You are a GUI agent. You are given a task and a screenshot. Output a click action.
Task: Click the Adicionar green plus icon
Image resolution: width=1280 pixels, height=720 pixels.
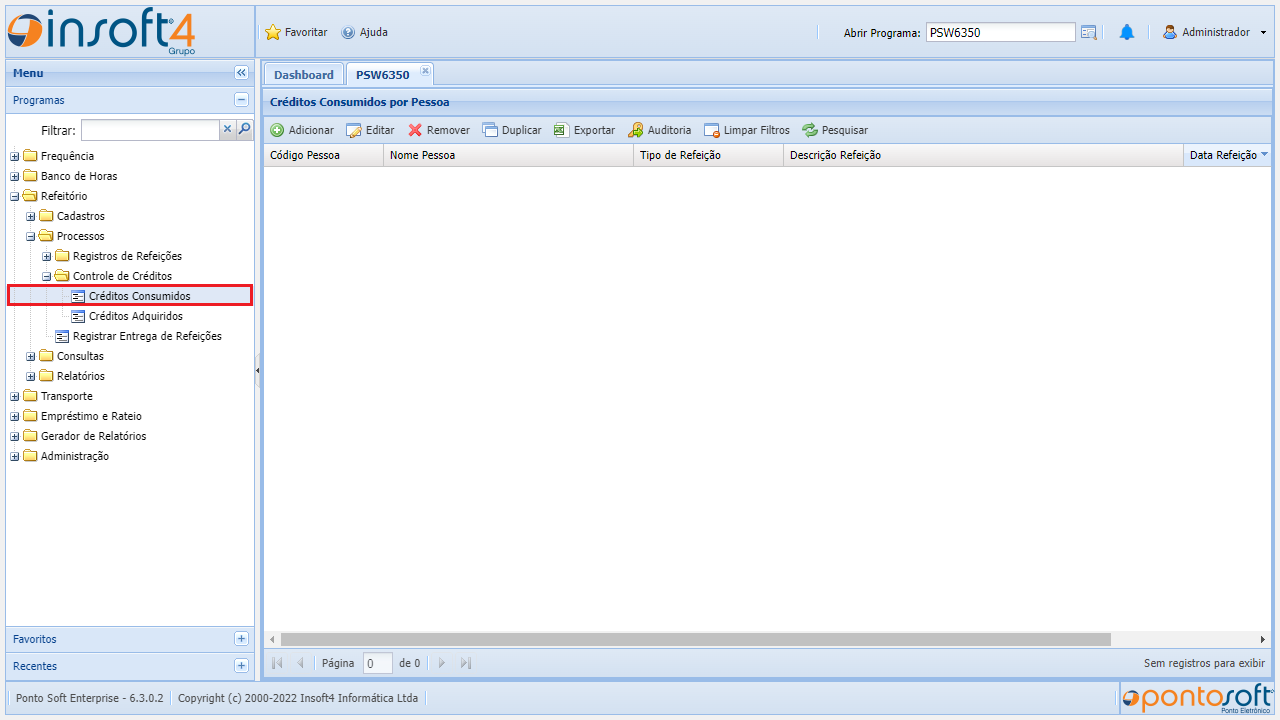click(x=277, y=130)
